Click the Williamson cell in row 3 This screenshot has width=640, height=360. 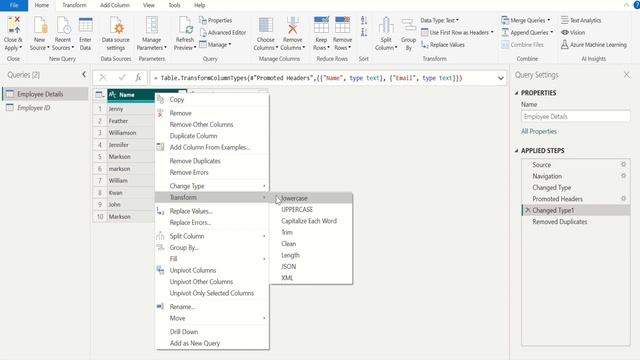click(131, 133)
